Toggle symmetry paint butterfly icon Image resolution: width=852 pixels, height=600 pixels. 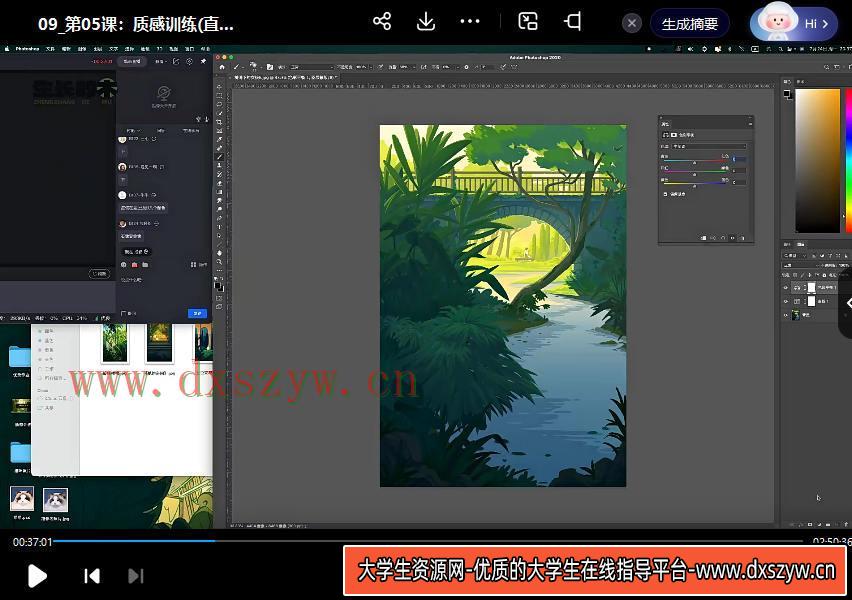[515, 67]
